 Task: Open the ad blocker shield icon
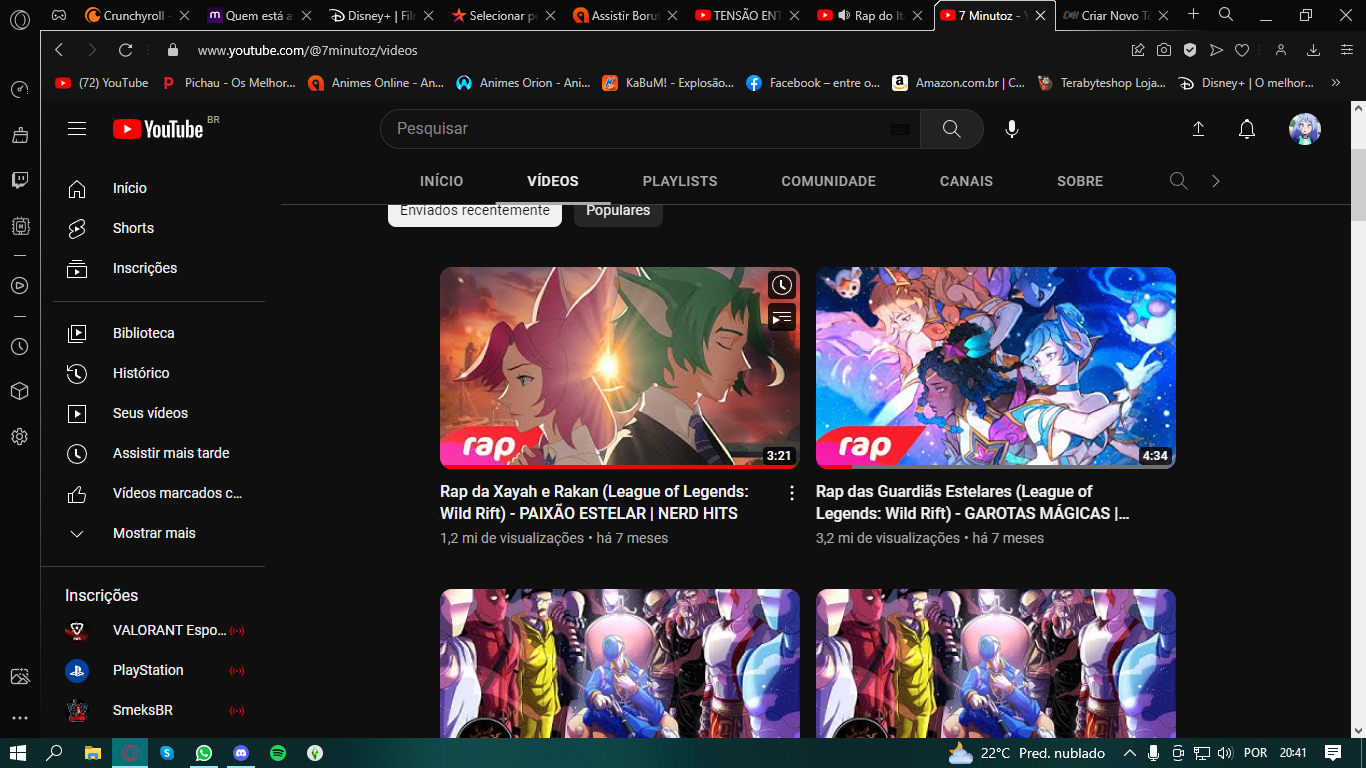[1190, 50]
